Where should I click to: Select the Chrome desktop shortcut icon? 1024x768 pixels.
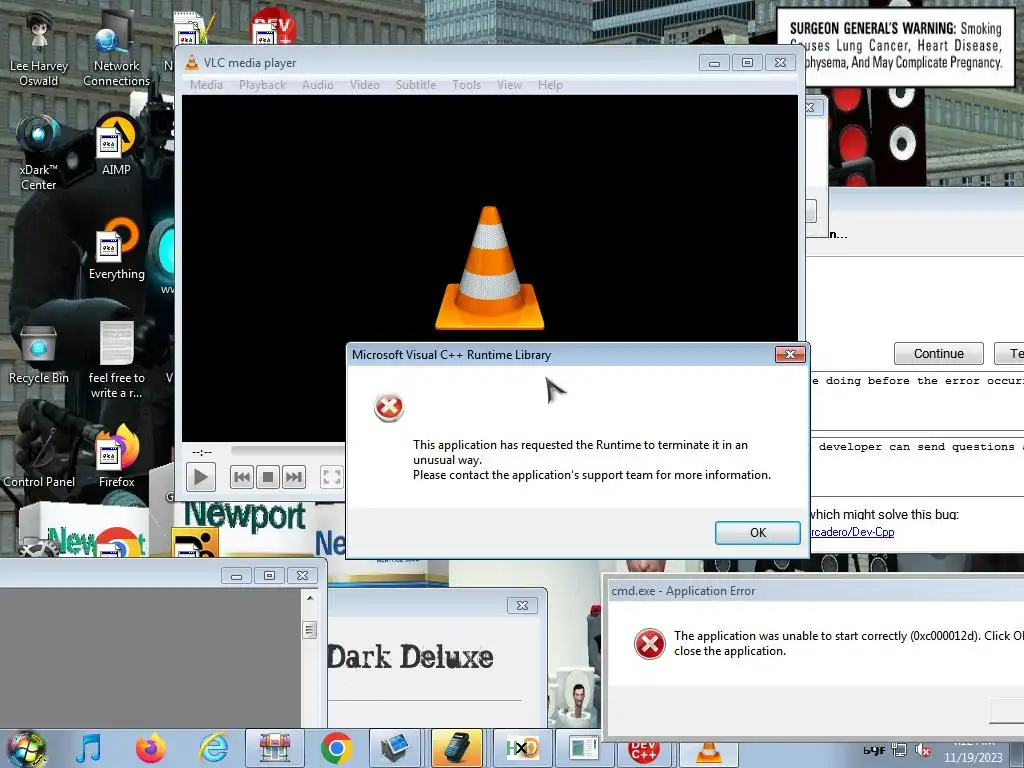point(118,542)
